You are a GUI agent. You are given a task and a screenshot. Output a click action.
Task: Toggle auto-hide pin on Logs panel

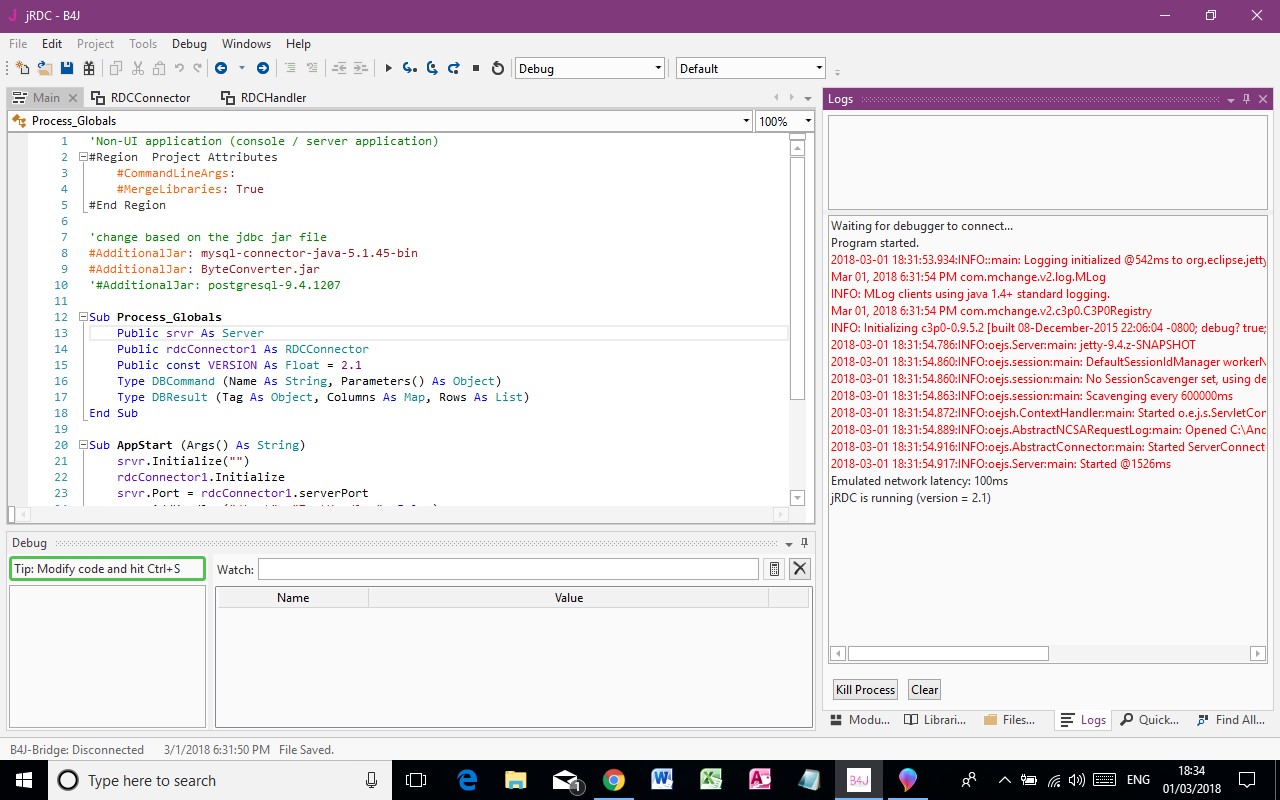tap(1246, 99)
